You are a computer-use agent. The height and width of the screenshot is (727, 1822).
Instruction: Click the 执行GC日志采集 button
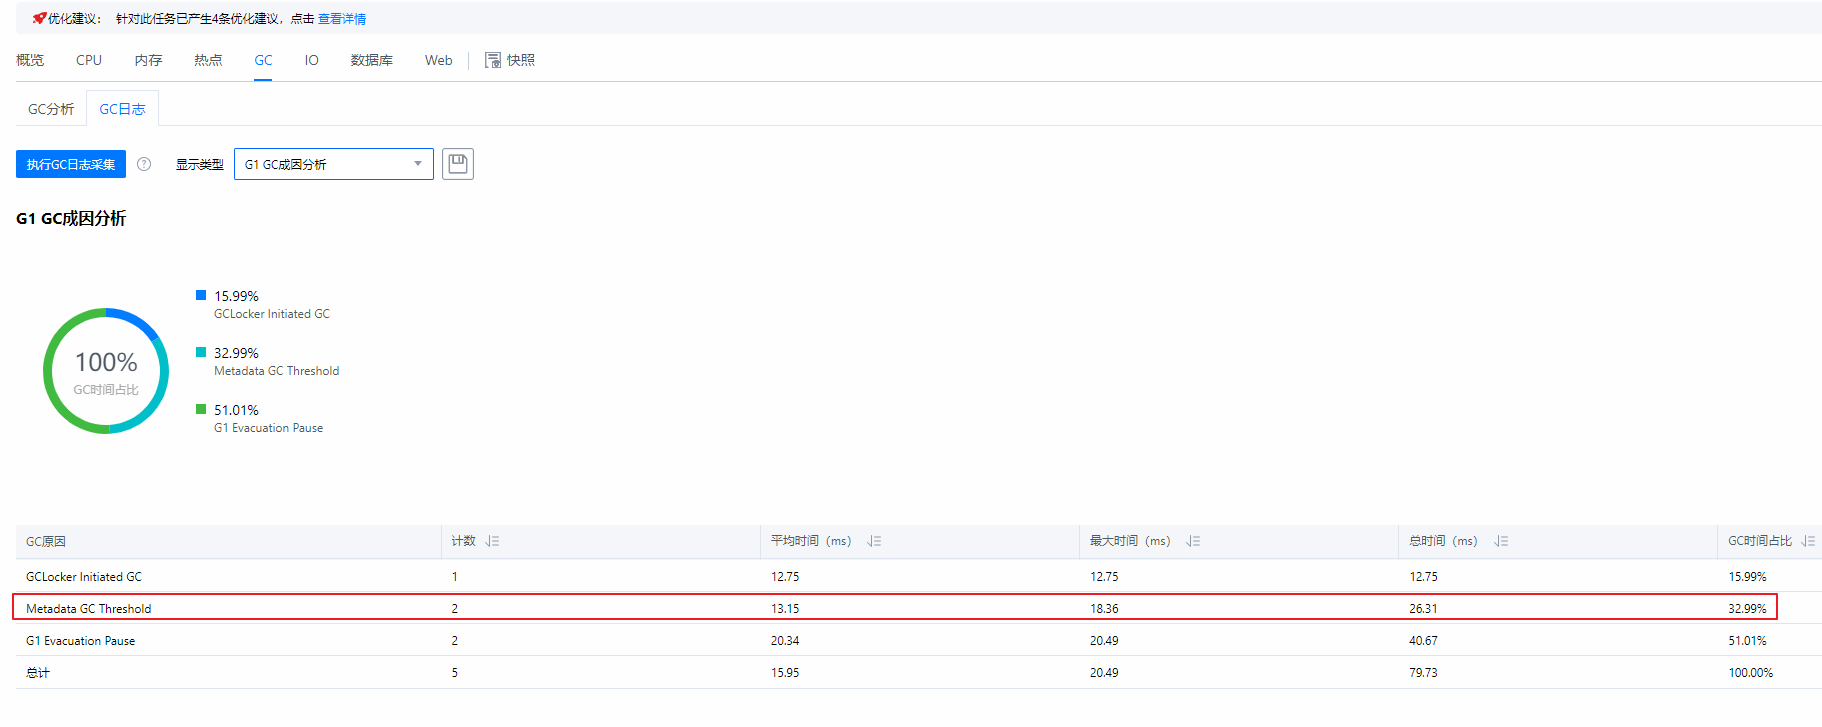pyautogui.click(x=71, y=164)
